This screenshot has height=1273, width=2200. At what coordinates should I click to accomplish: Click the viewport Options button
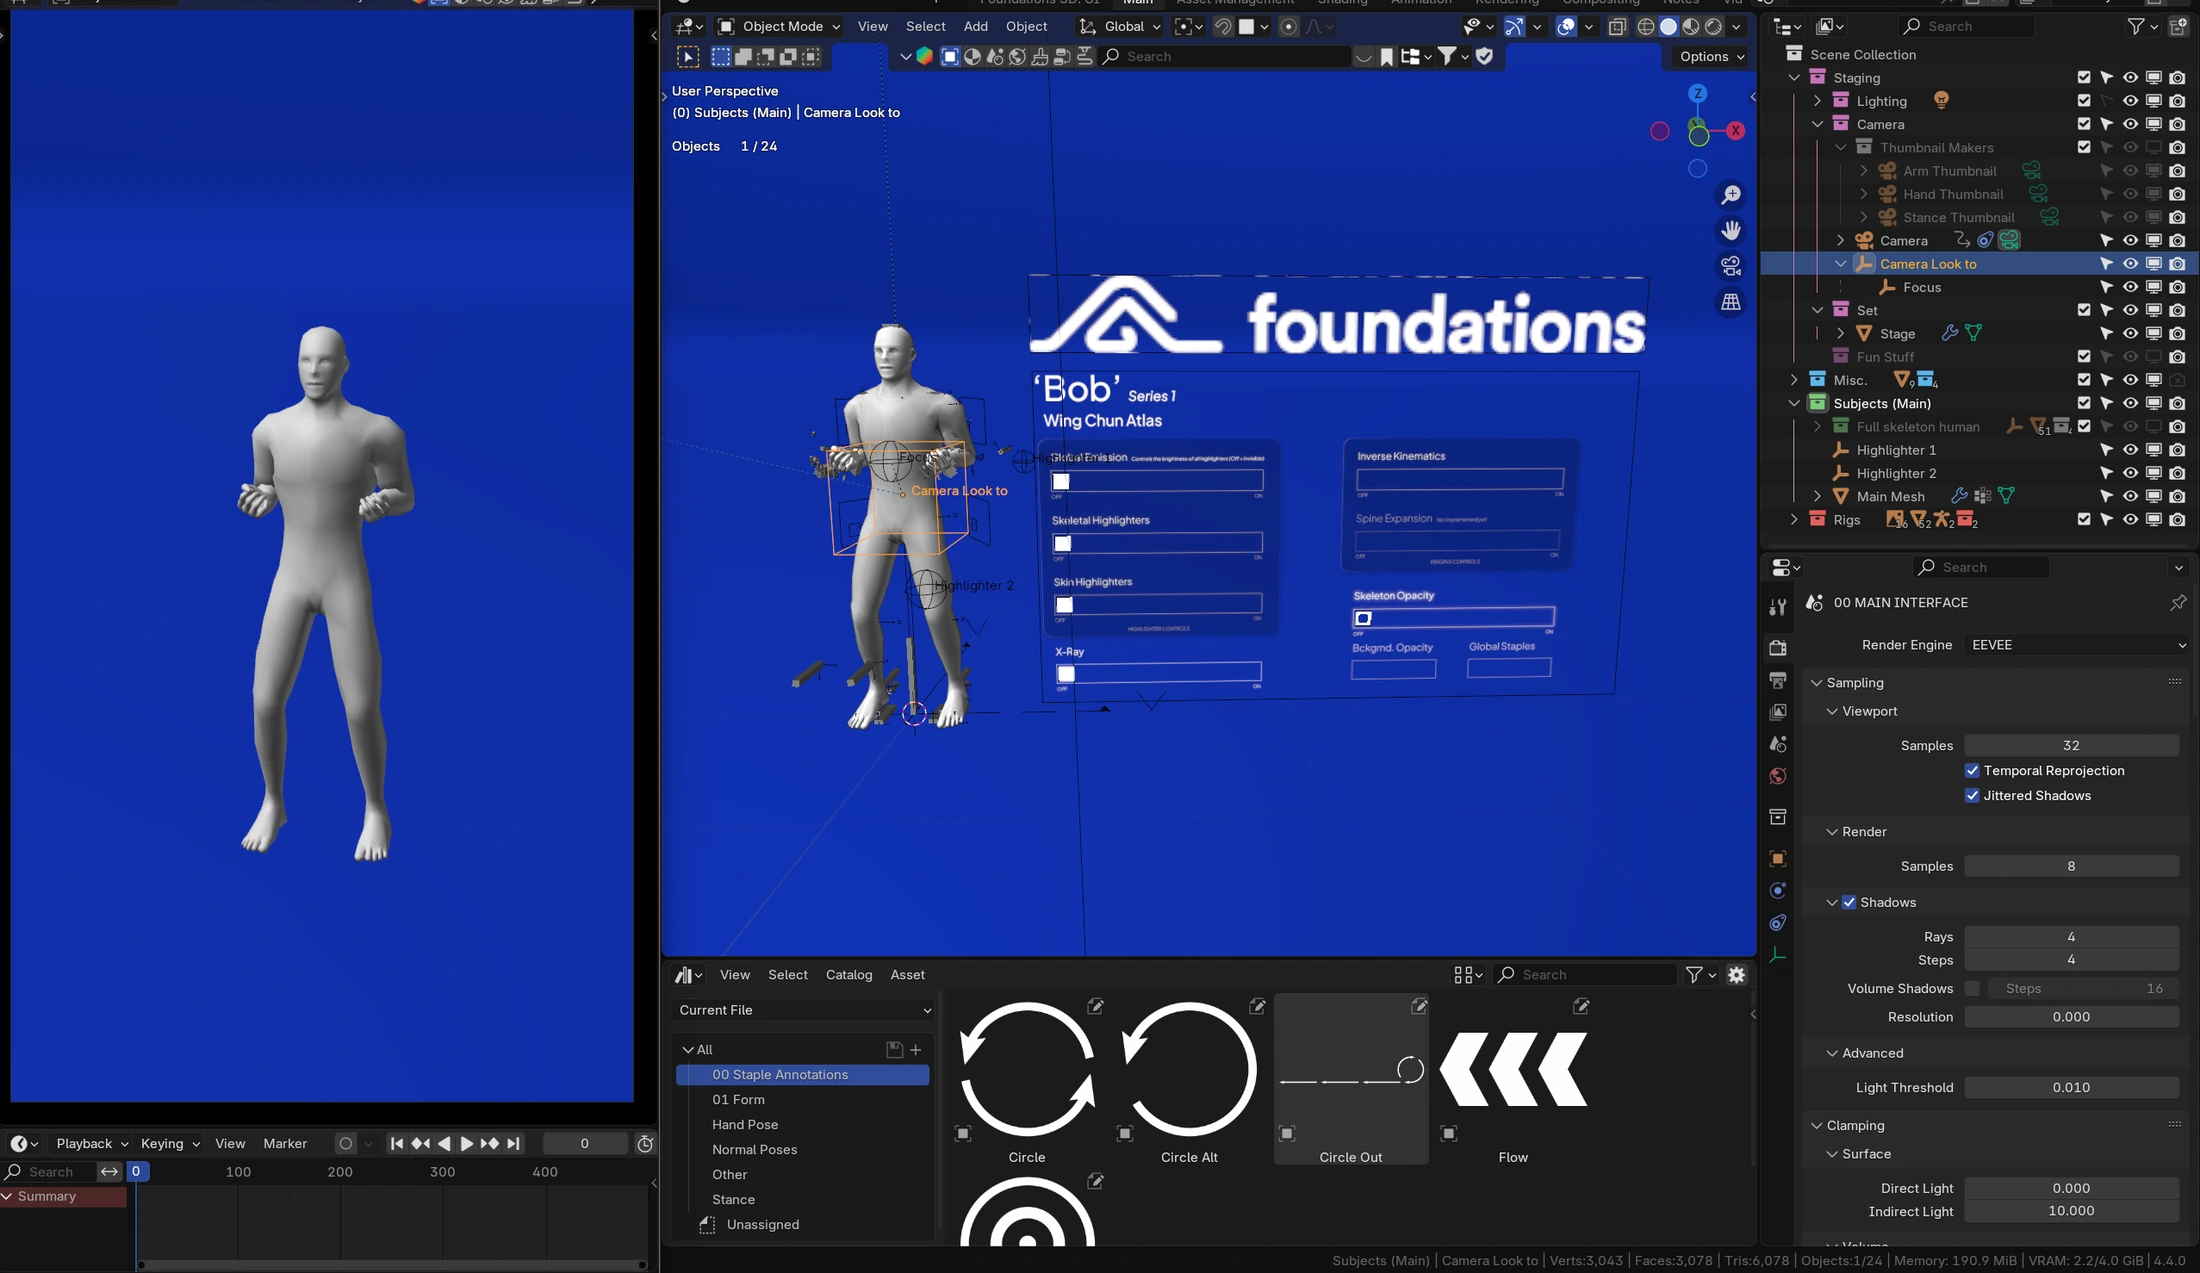pos(1711,57)
